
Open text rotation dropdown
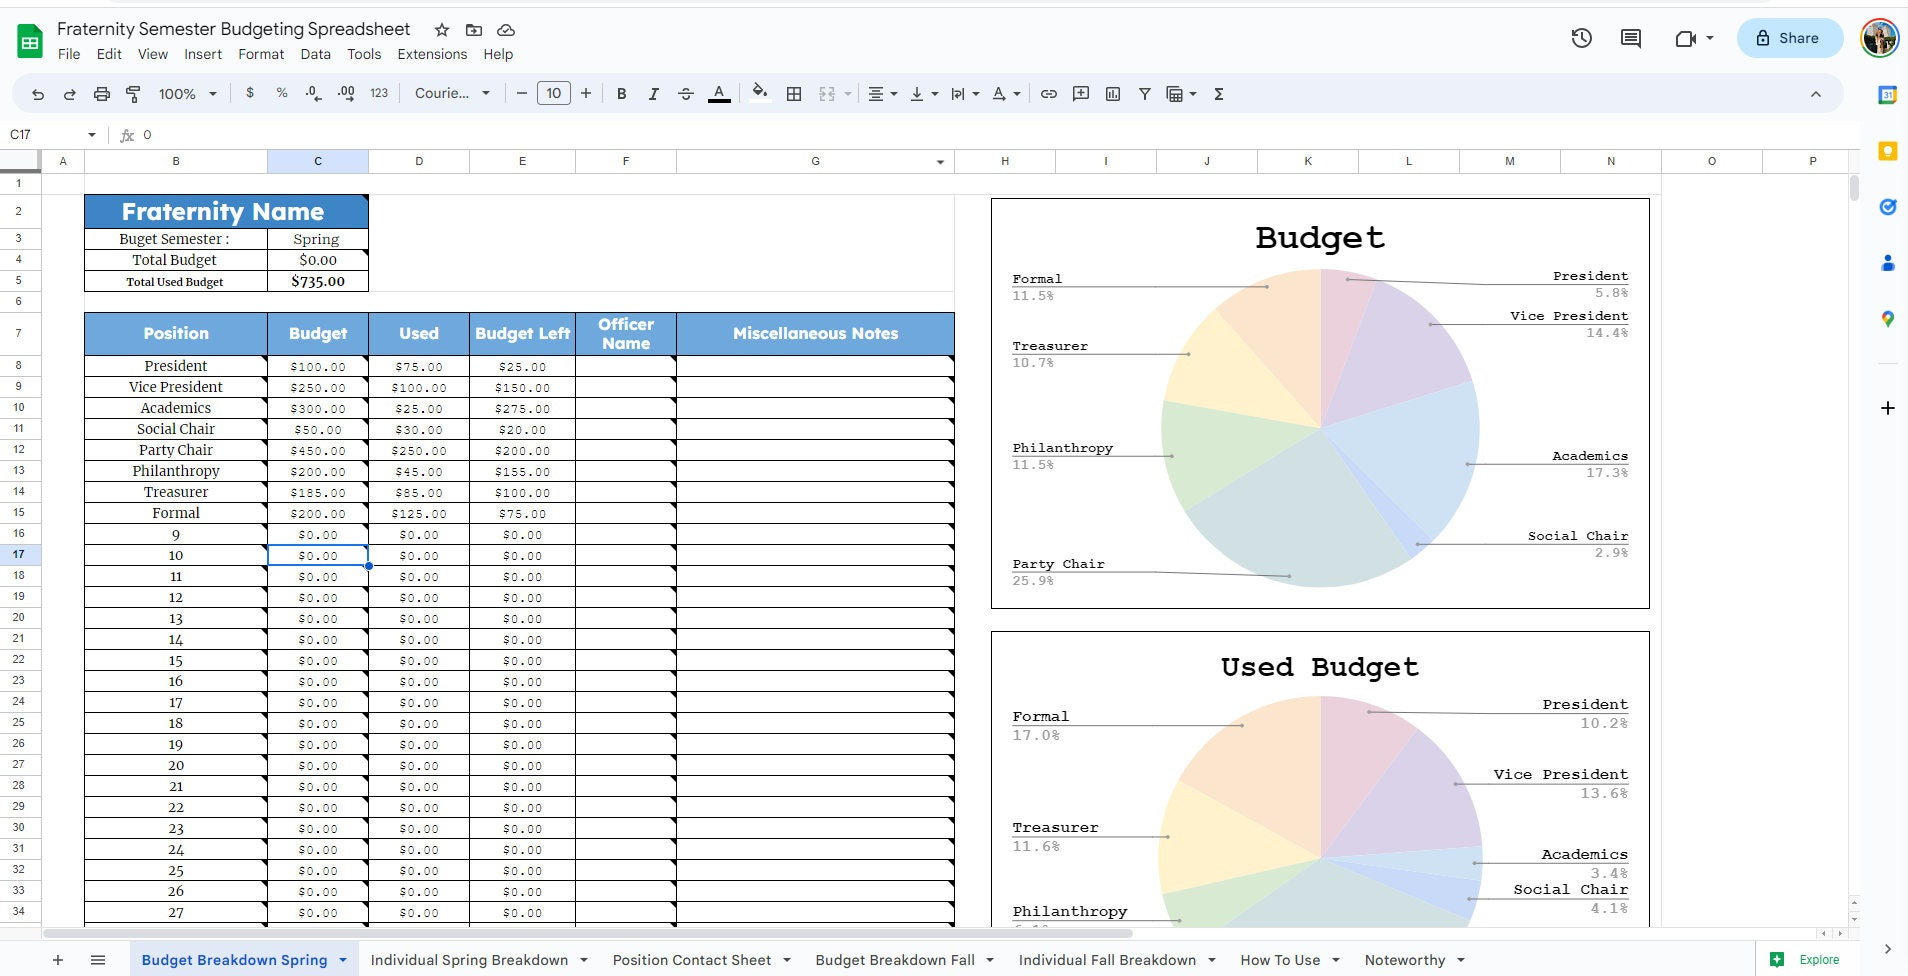point(1005,94)
